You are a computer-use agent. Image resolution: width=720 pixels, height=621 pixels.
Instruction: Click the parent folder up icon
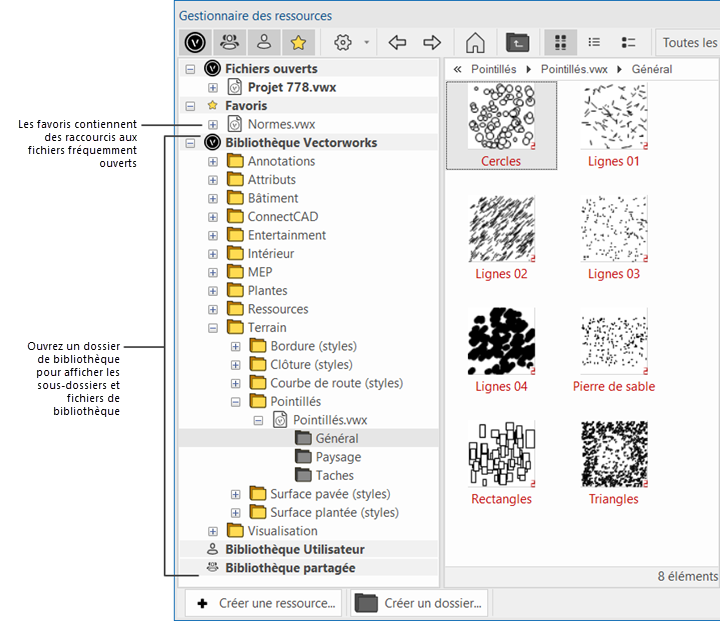(517, 42)
